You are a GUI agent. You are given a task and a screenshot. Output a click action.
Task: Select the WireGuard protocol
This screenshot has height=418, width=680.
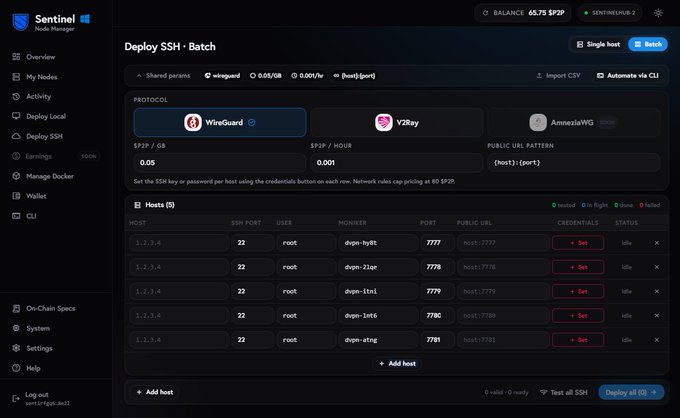coord(220,122)
